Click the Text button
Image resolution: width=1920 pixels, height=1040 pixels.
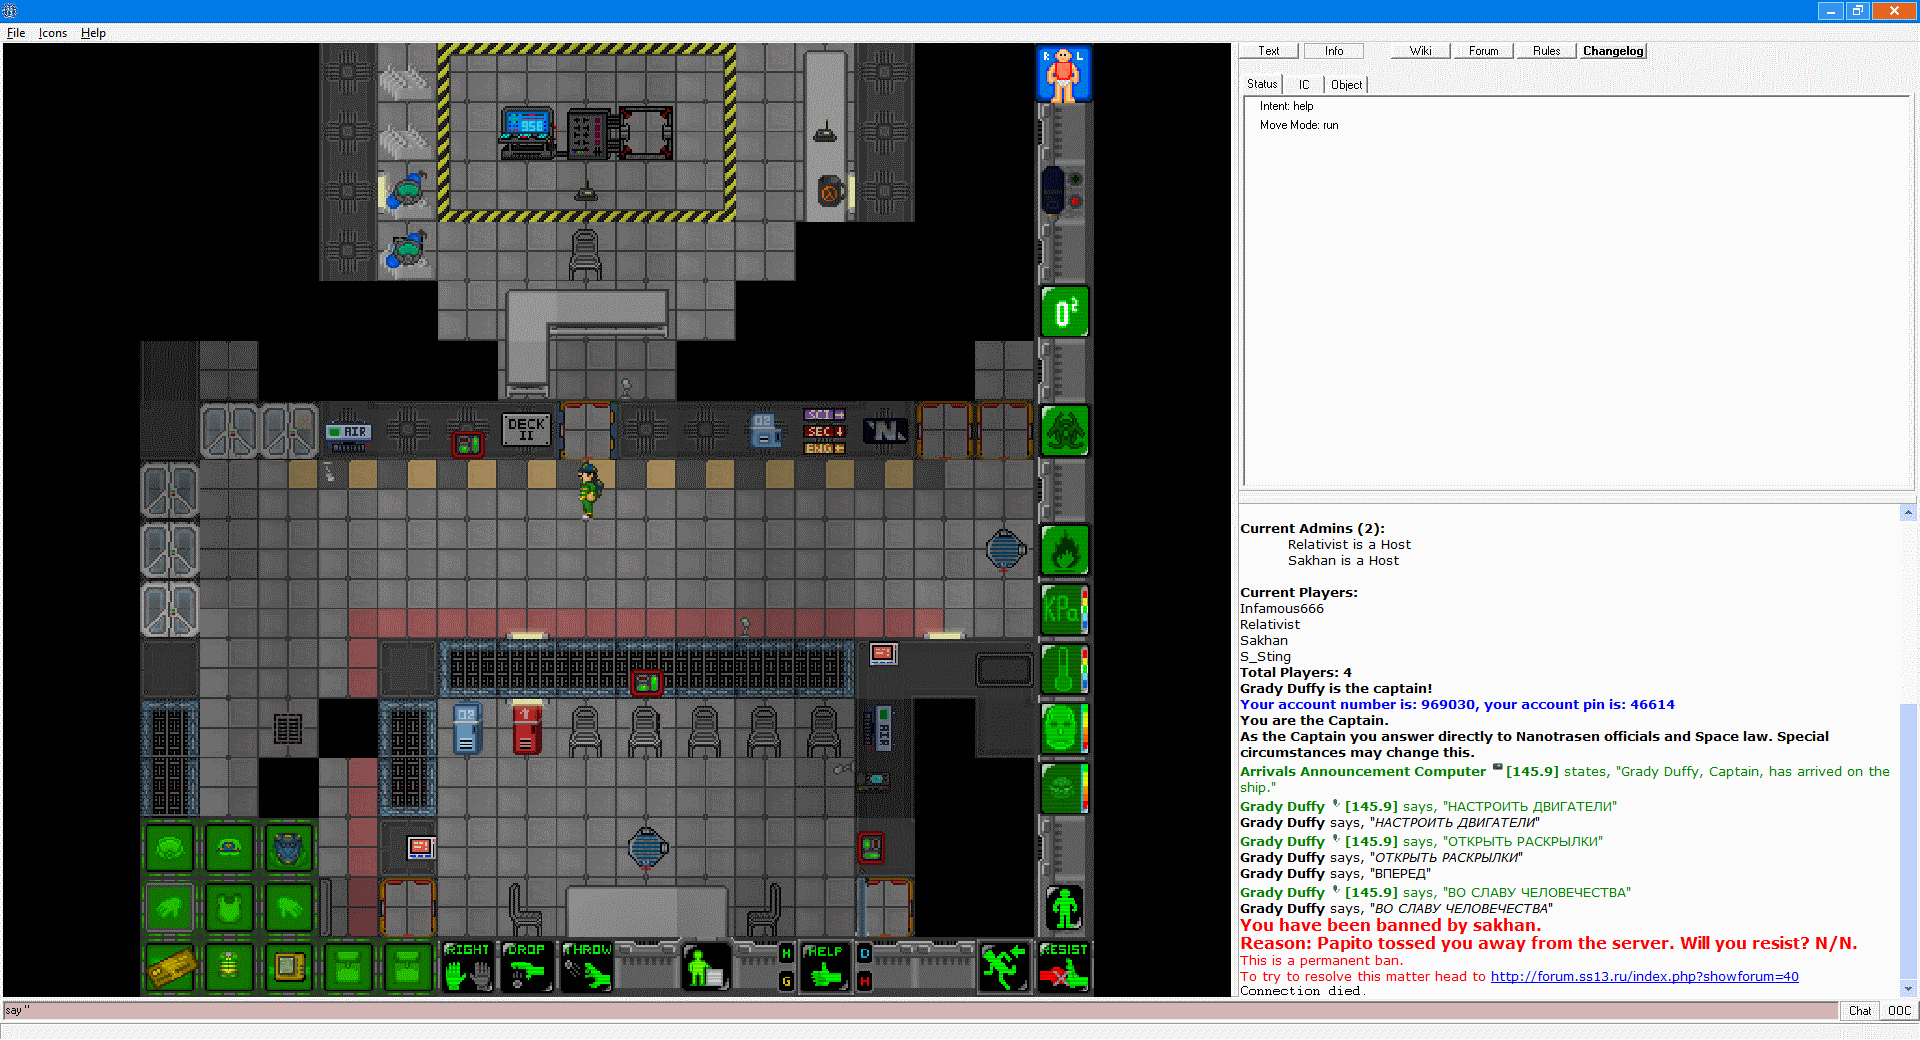coord(1269,51)
